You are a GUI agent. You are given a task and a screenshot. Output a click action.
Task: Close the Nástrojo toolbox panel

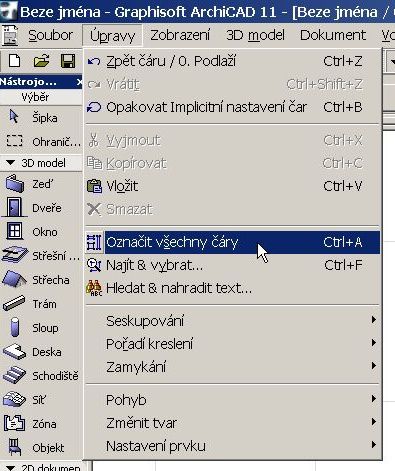(79, 82)
